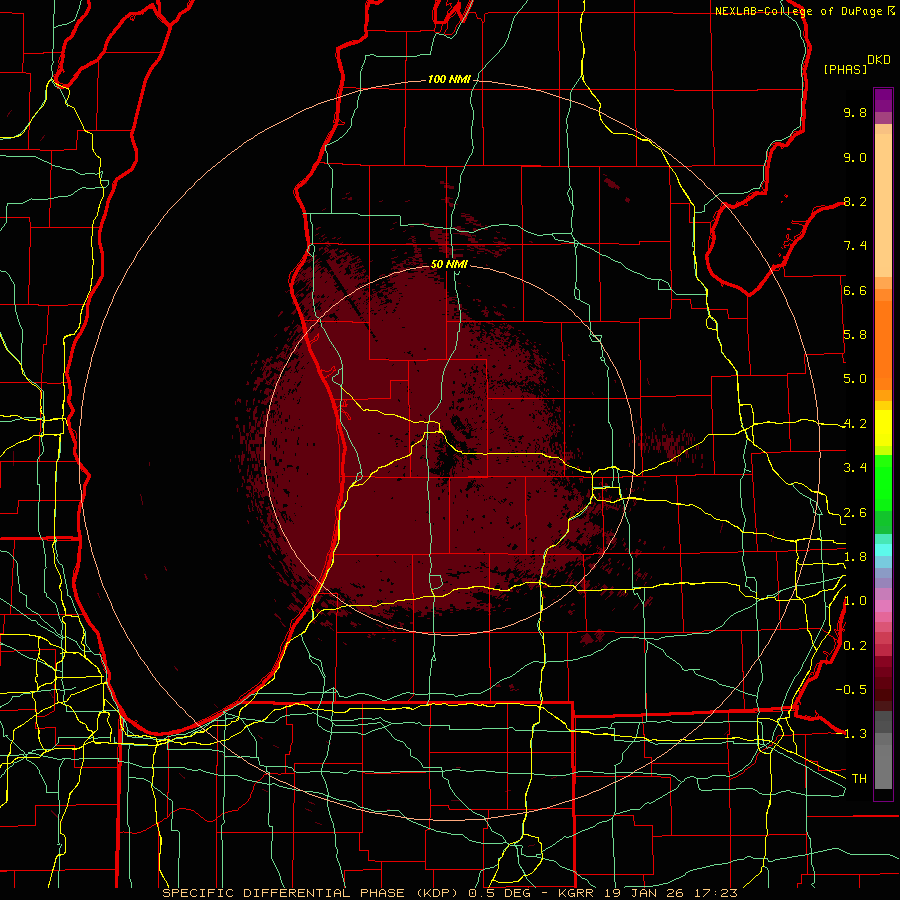This screenshot has height=900, width=900.
Task: Pick the gray band at the color bar's bottom
Action: (x=883, y=763)
